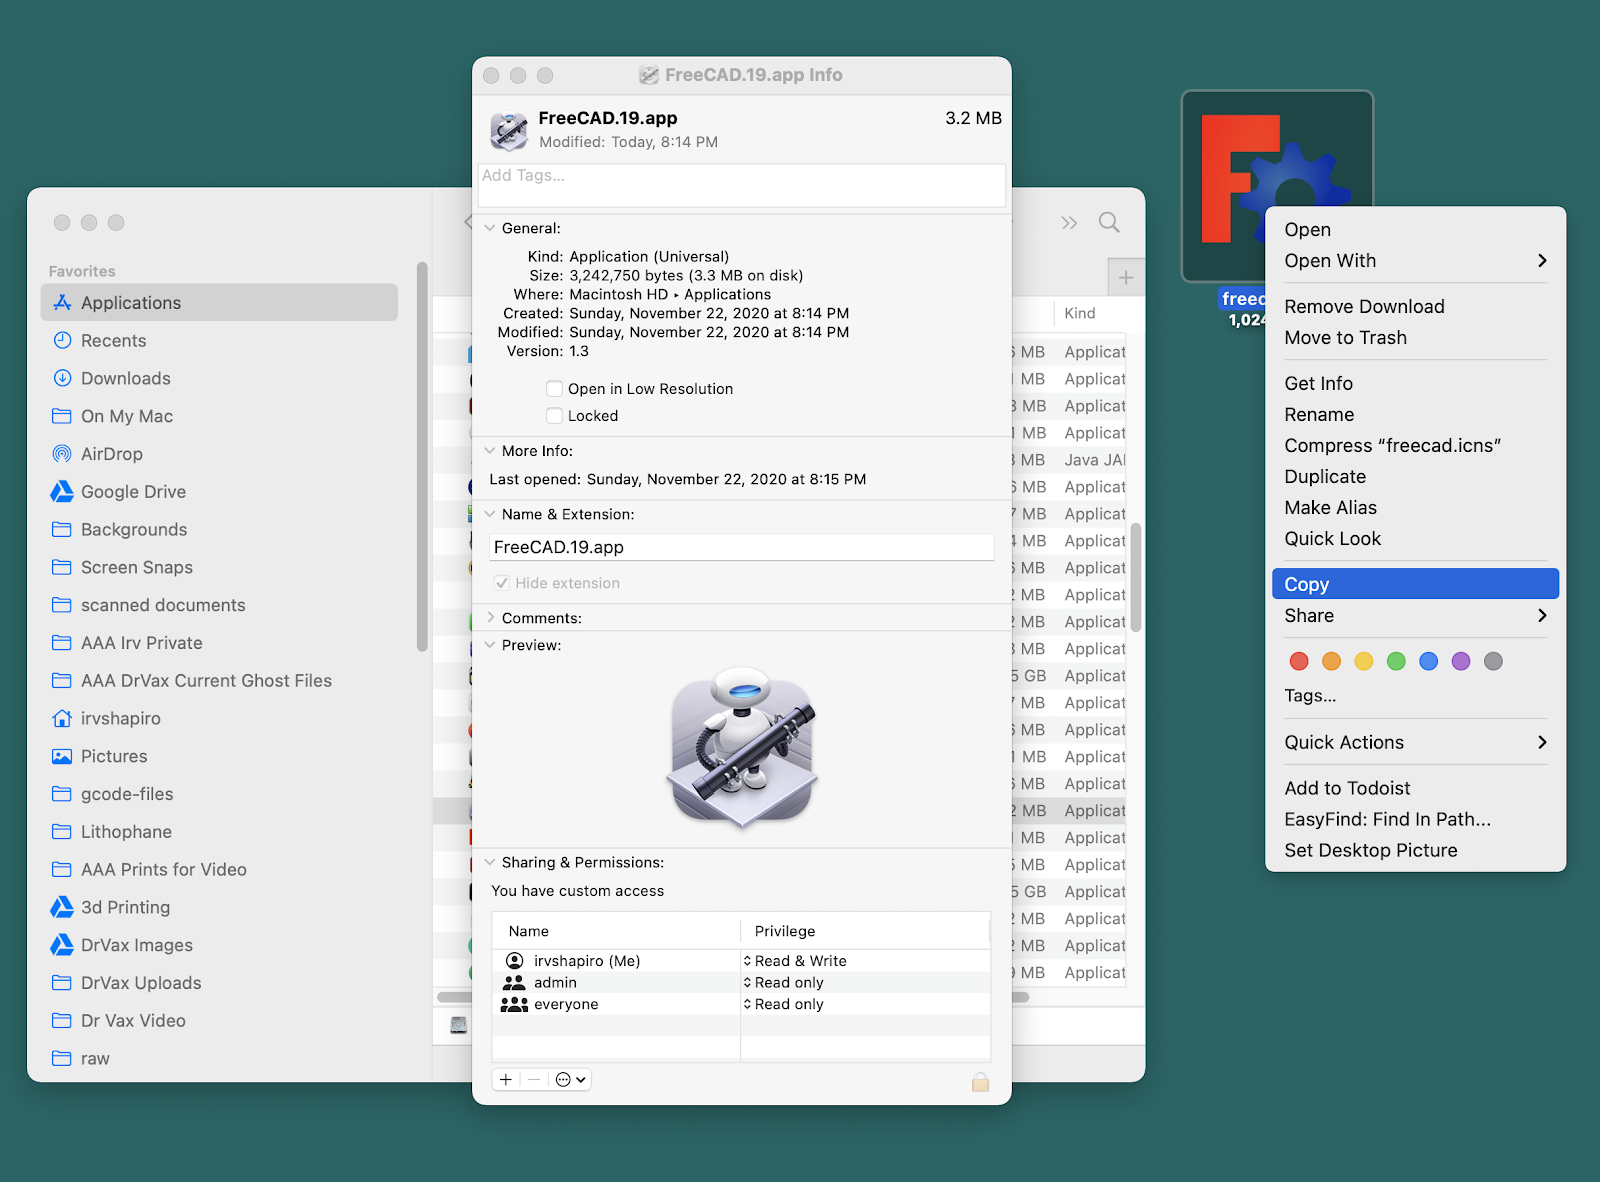This screenshot has height=1182, width=1600.
Task: Click the Recents clock icon
Action: coord(62,340)
